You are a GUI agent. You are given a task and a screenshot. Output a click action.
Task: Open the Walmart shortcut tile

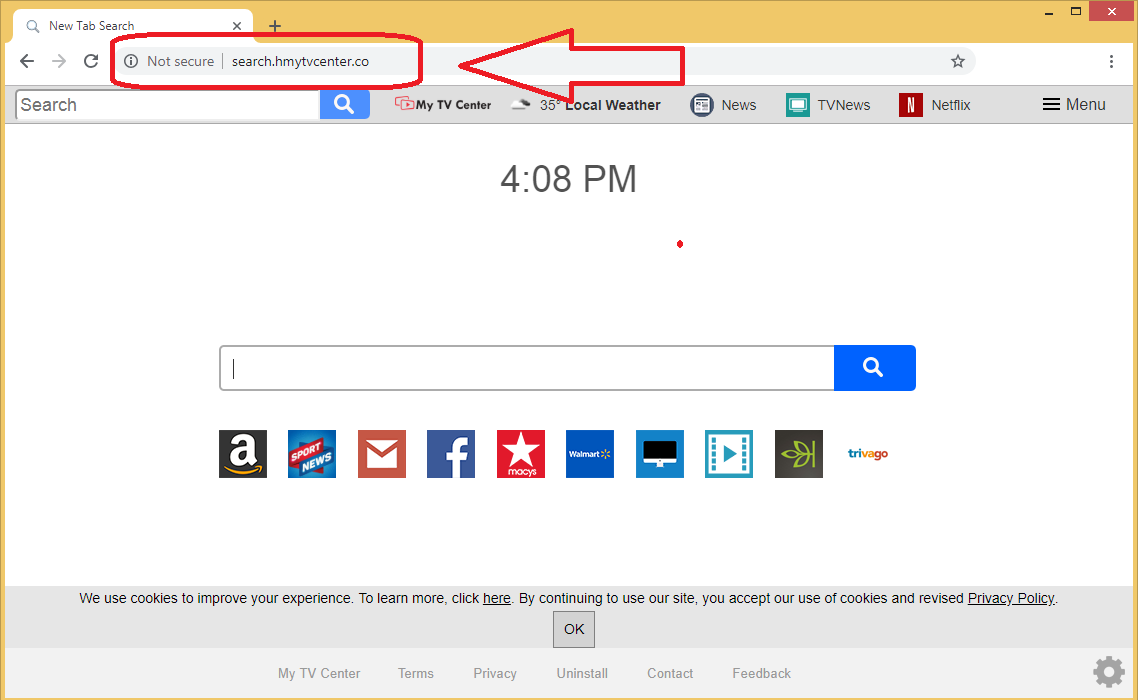click(590, 454)
